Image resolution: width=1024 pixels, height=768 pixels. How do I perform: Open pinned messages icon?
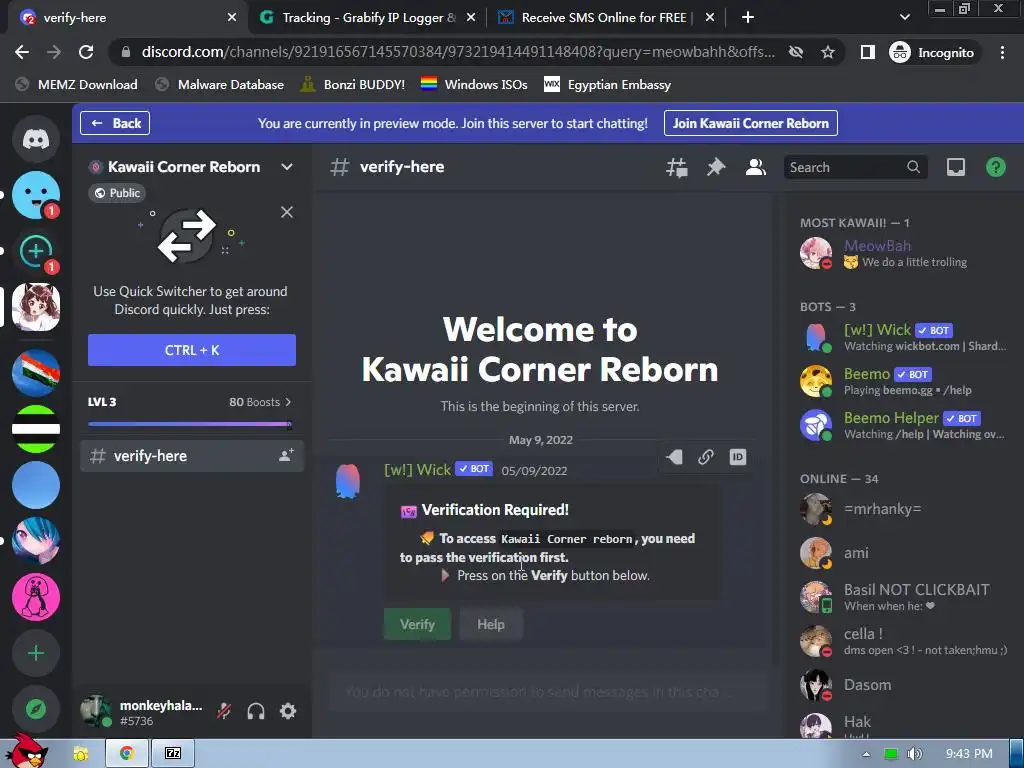716,167
